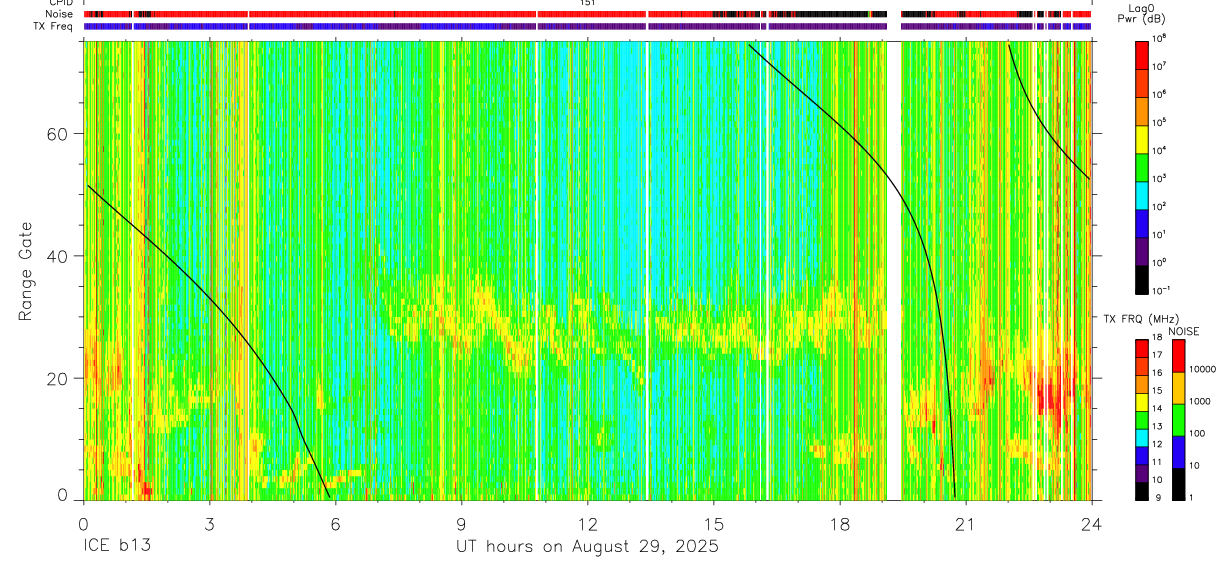
Task: Click the x-axis tick label '9'
Action: (x=461, y=524)
